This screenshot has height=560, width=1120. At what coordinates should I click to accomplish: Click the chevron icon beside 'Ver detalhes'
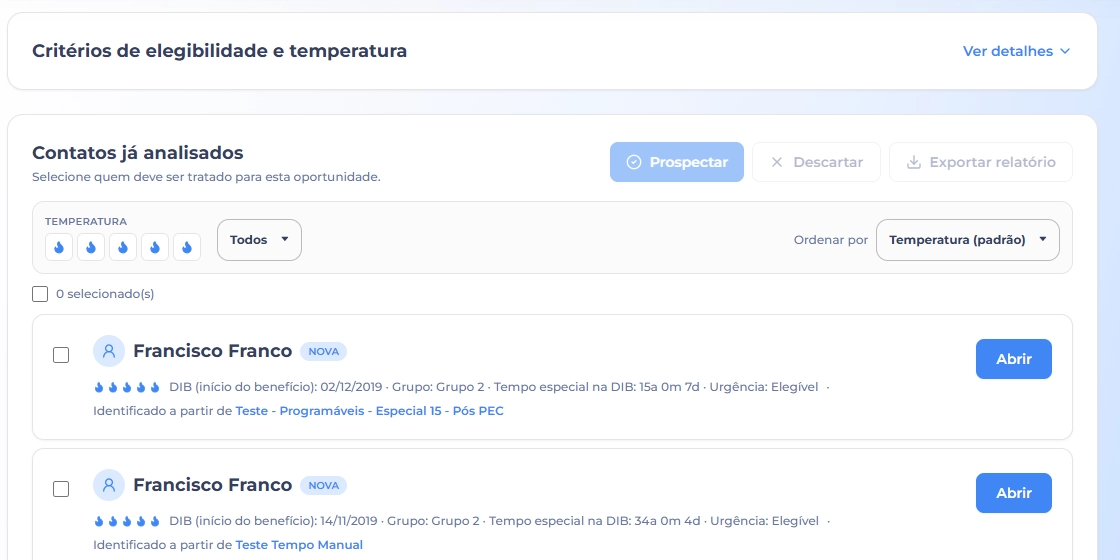pos(1064,51)
